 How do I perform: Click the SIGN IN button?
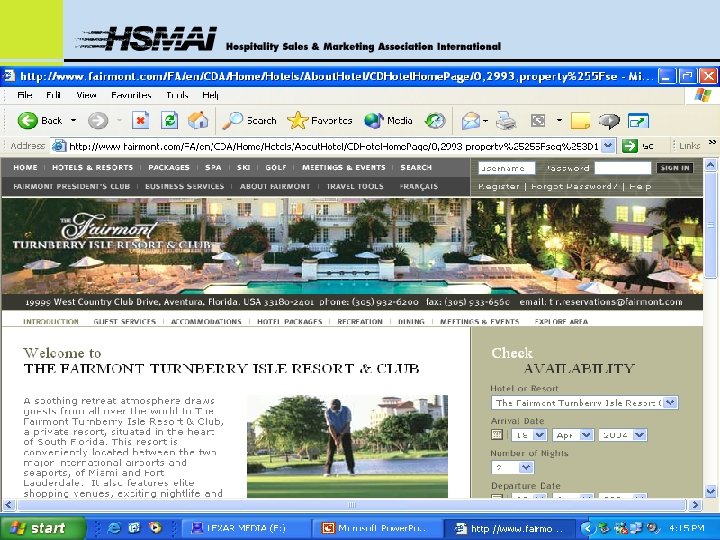(675, 168)
